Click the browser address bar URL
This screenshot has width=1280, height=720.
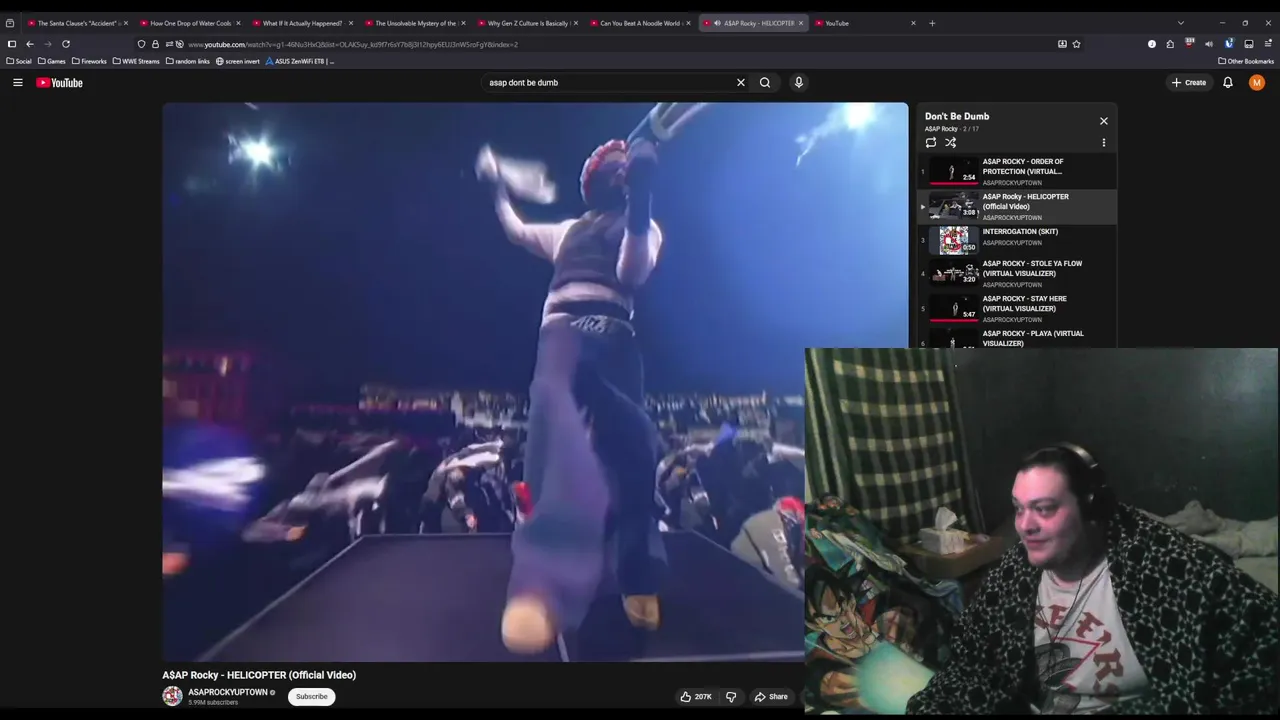353,44
